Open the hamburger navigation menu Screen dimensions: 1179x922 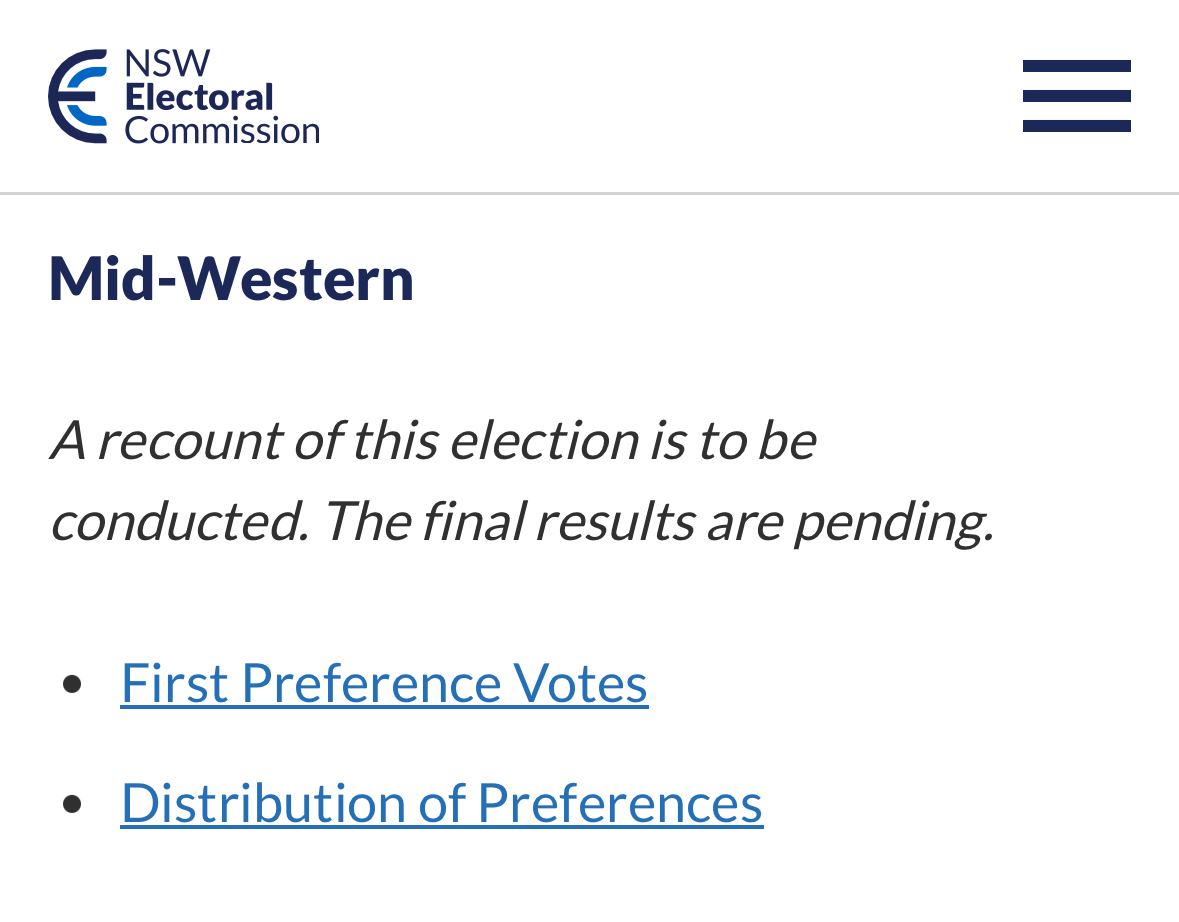tap(1076, 96)
